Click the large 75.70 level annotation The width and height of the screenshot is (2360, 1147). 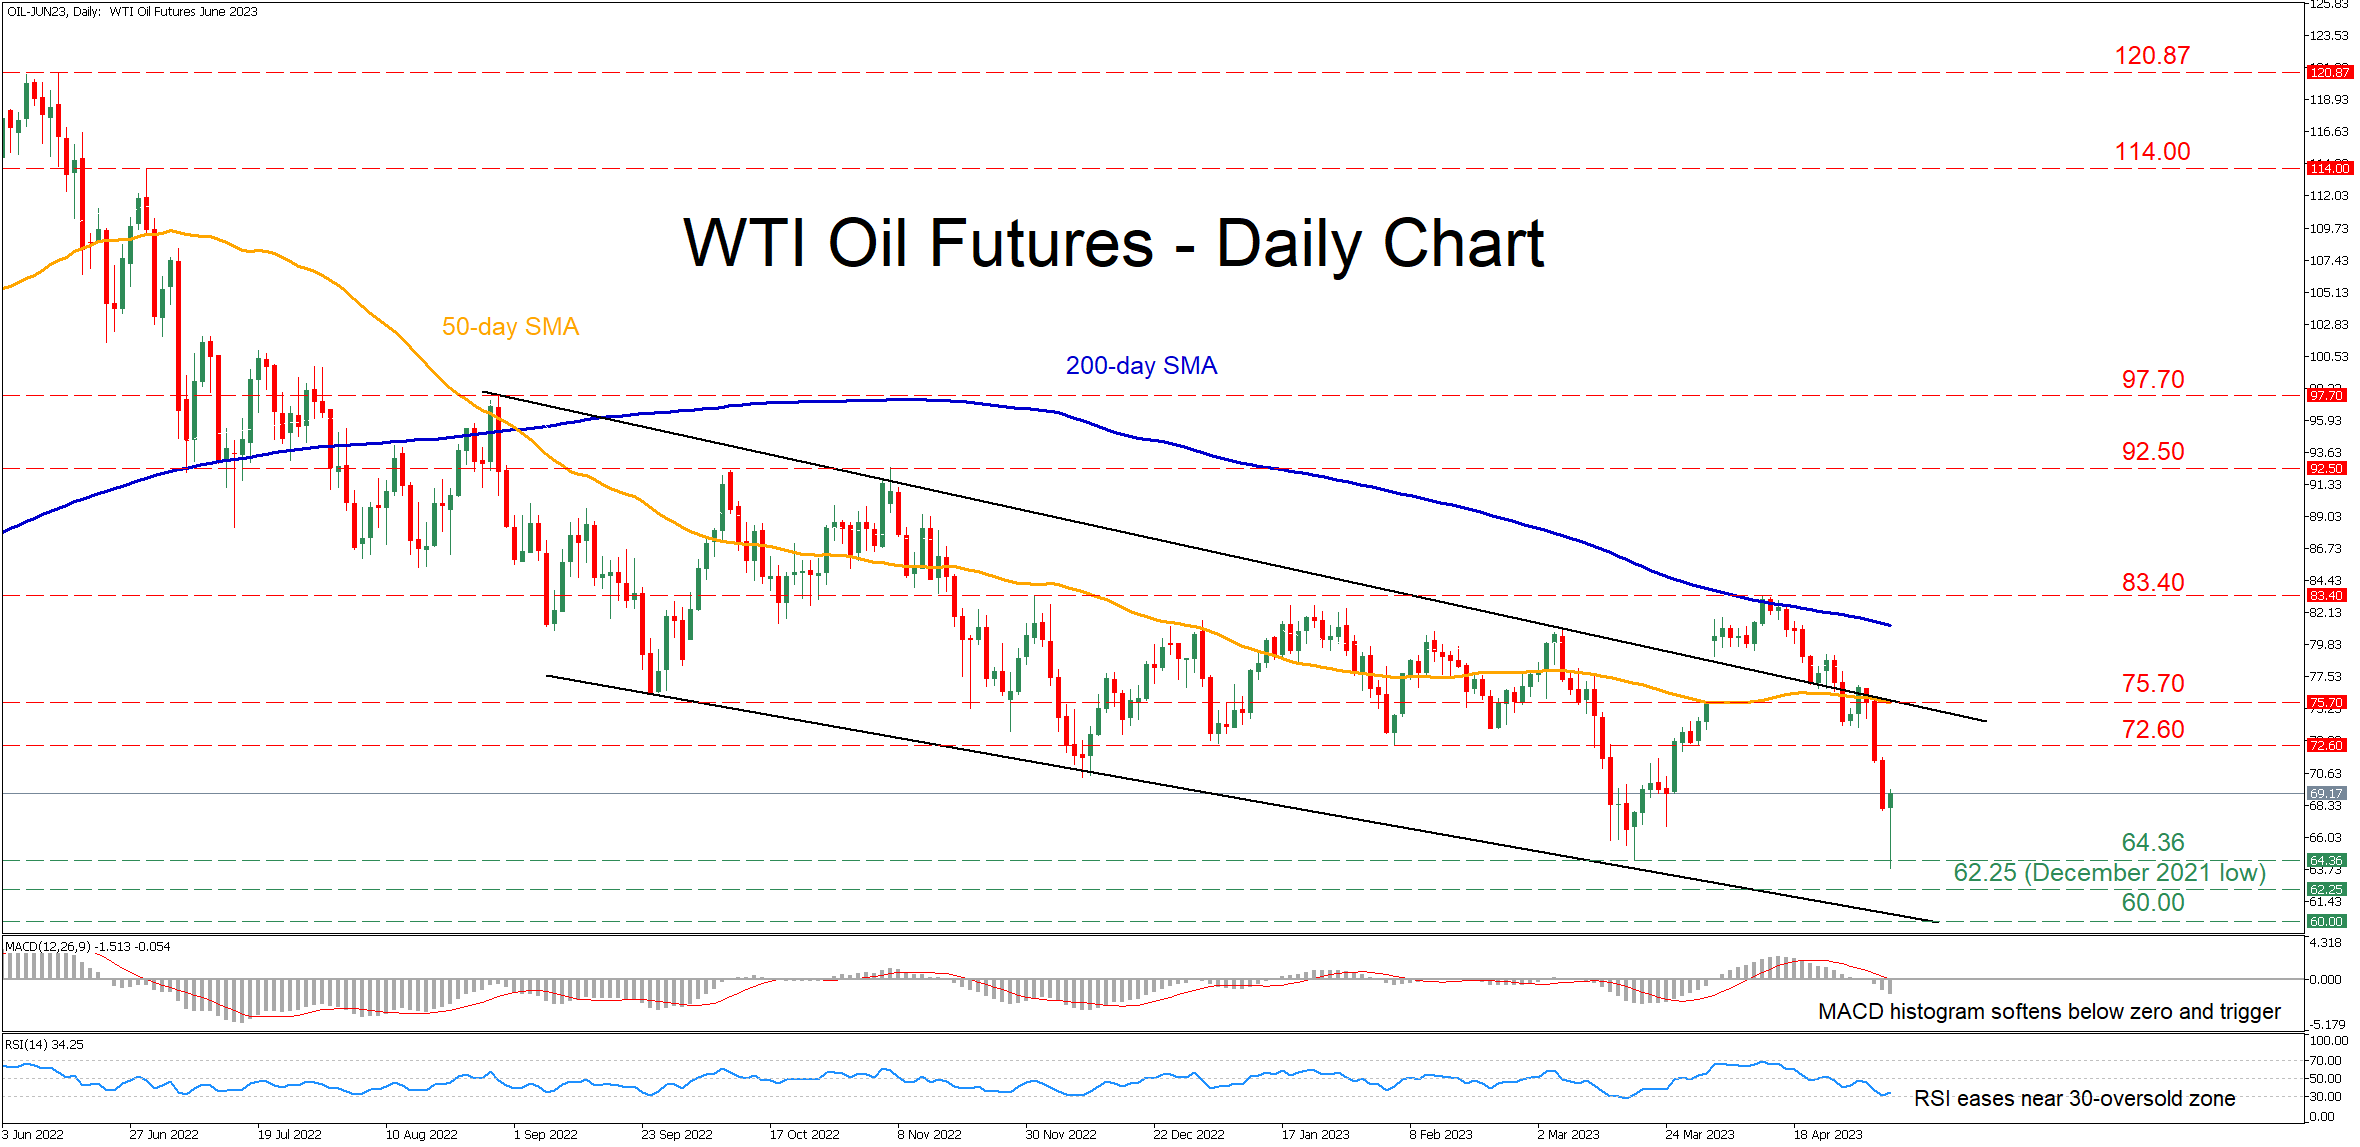tap(2153, 684)
